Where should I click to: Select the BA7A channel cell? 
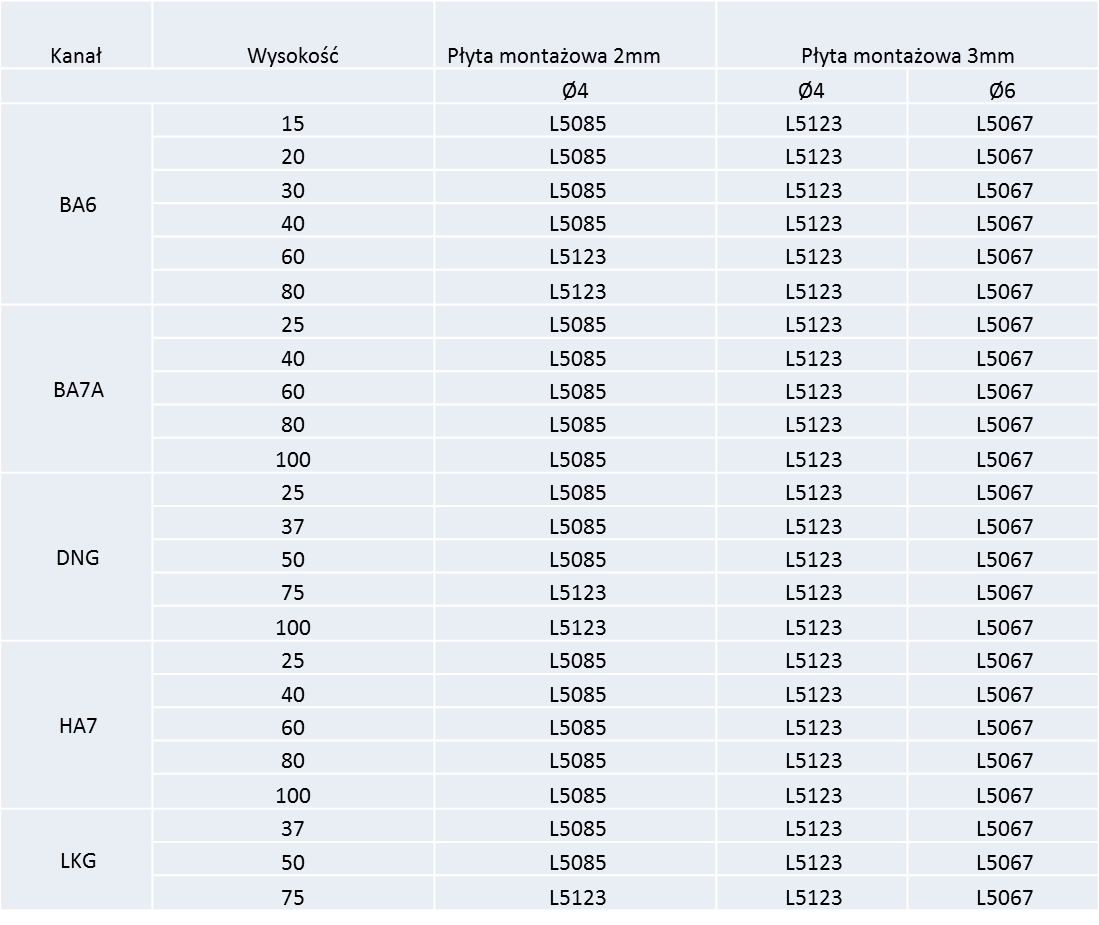77,390
